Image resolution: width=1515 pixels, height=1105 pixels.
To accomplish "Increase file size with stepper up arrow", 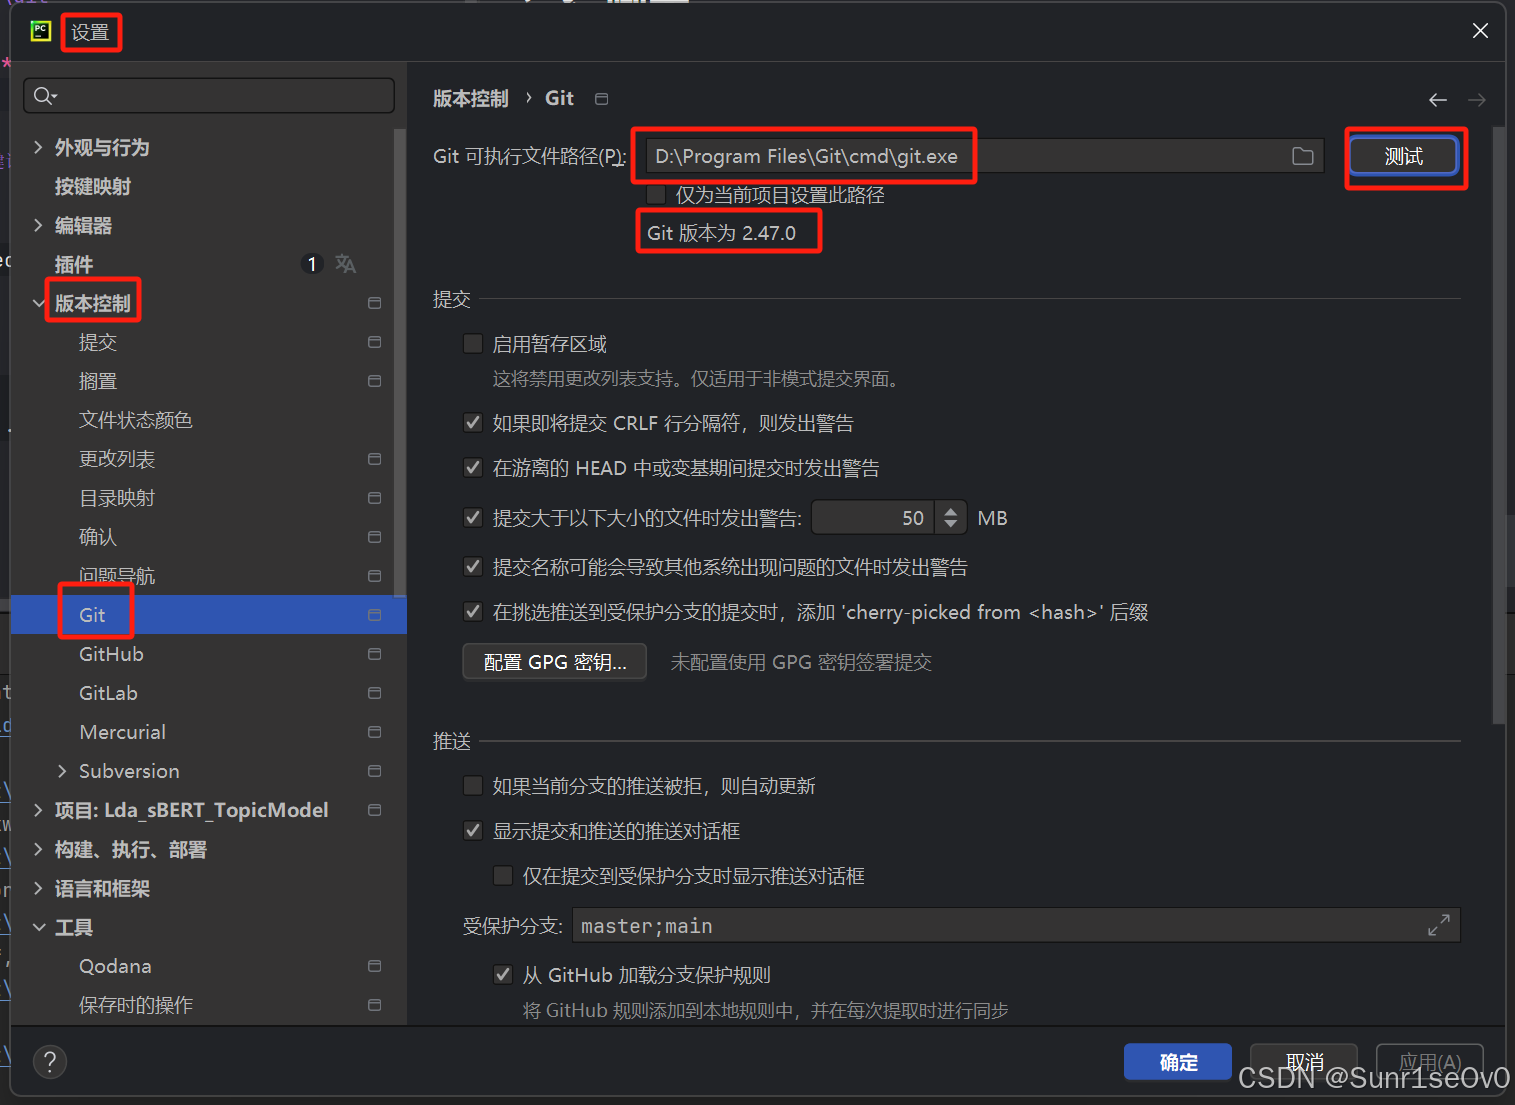I will click(950, 510).
